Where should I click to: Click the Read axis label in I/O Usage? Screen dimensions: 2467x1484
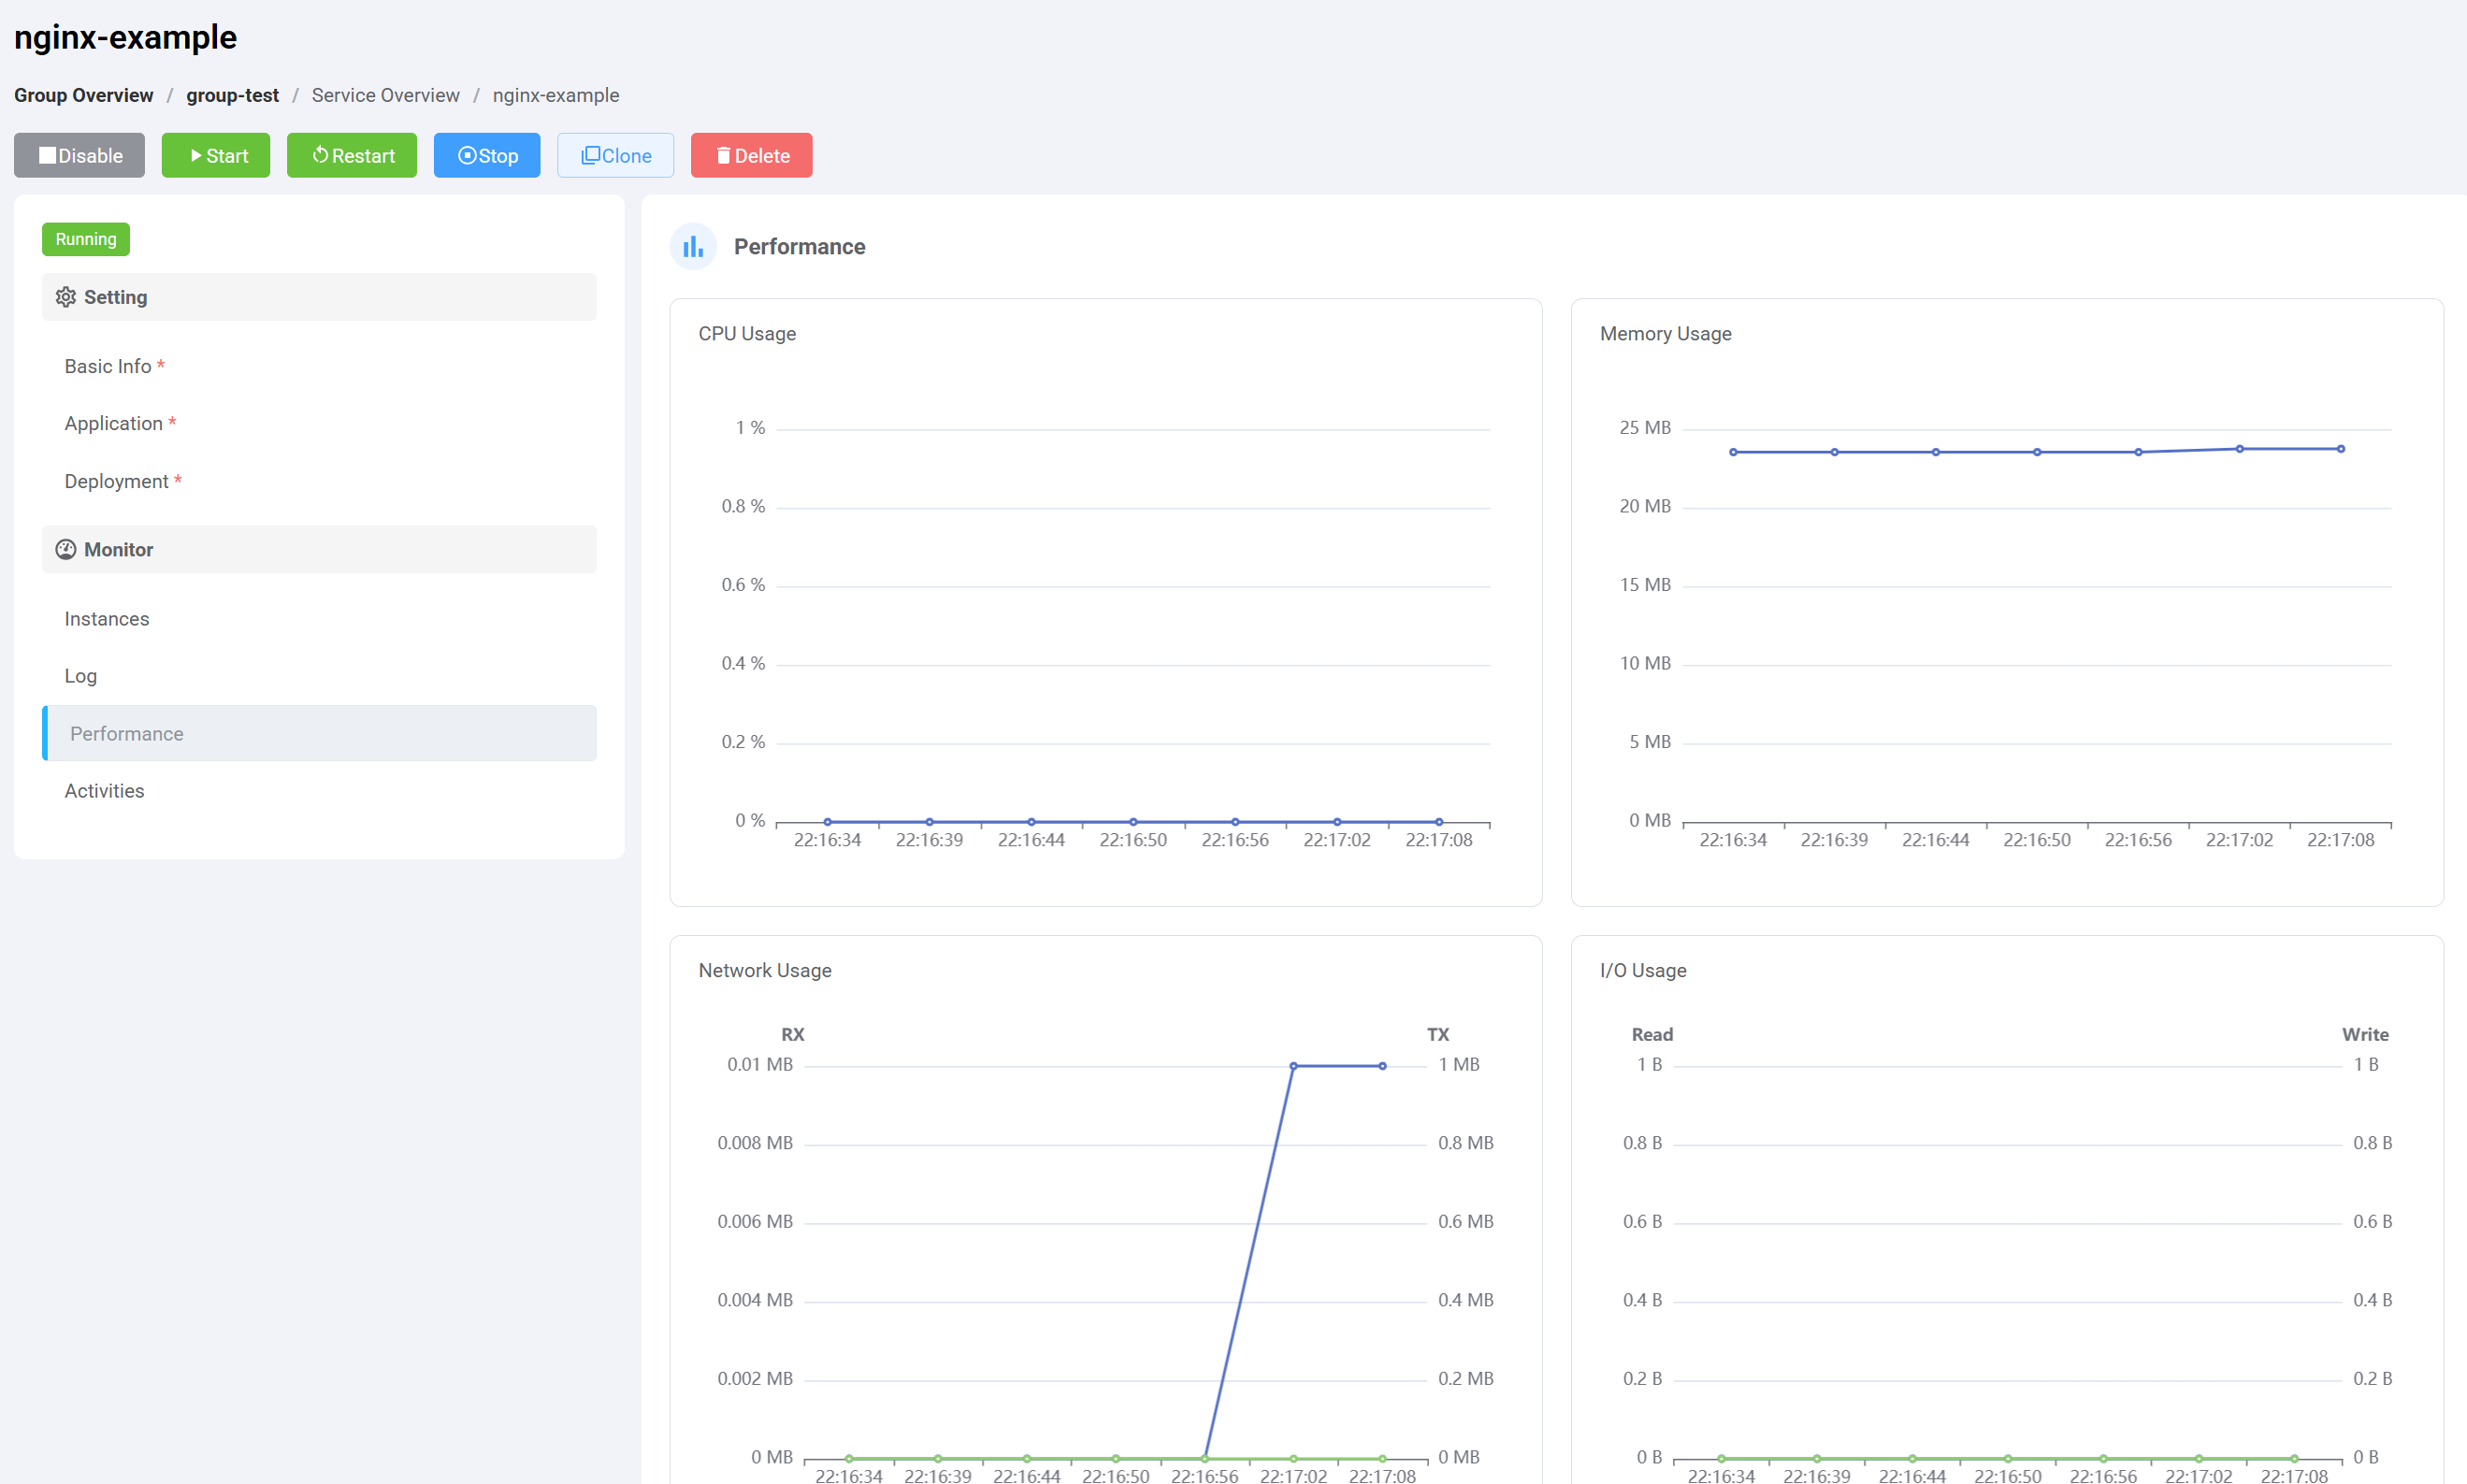coord(1652,1034)
